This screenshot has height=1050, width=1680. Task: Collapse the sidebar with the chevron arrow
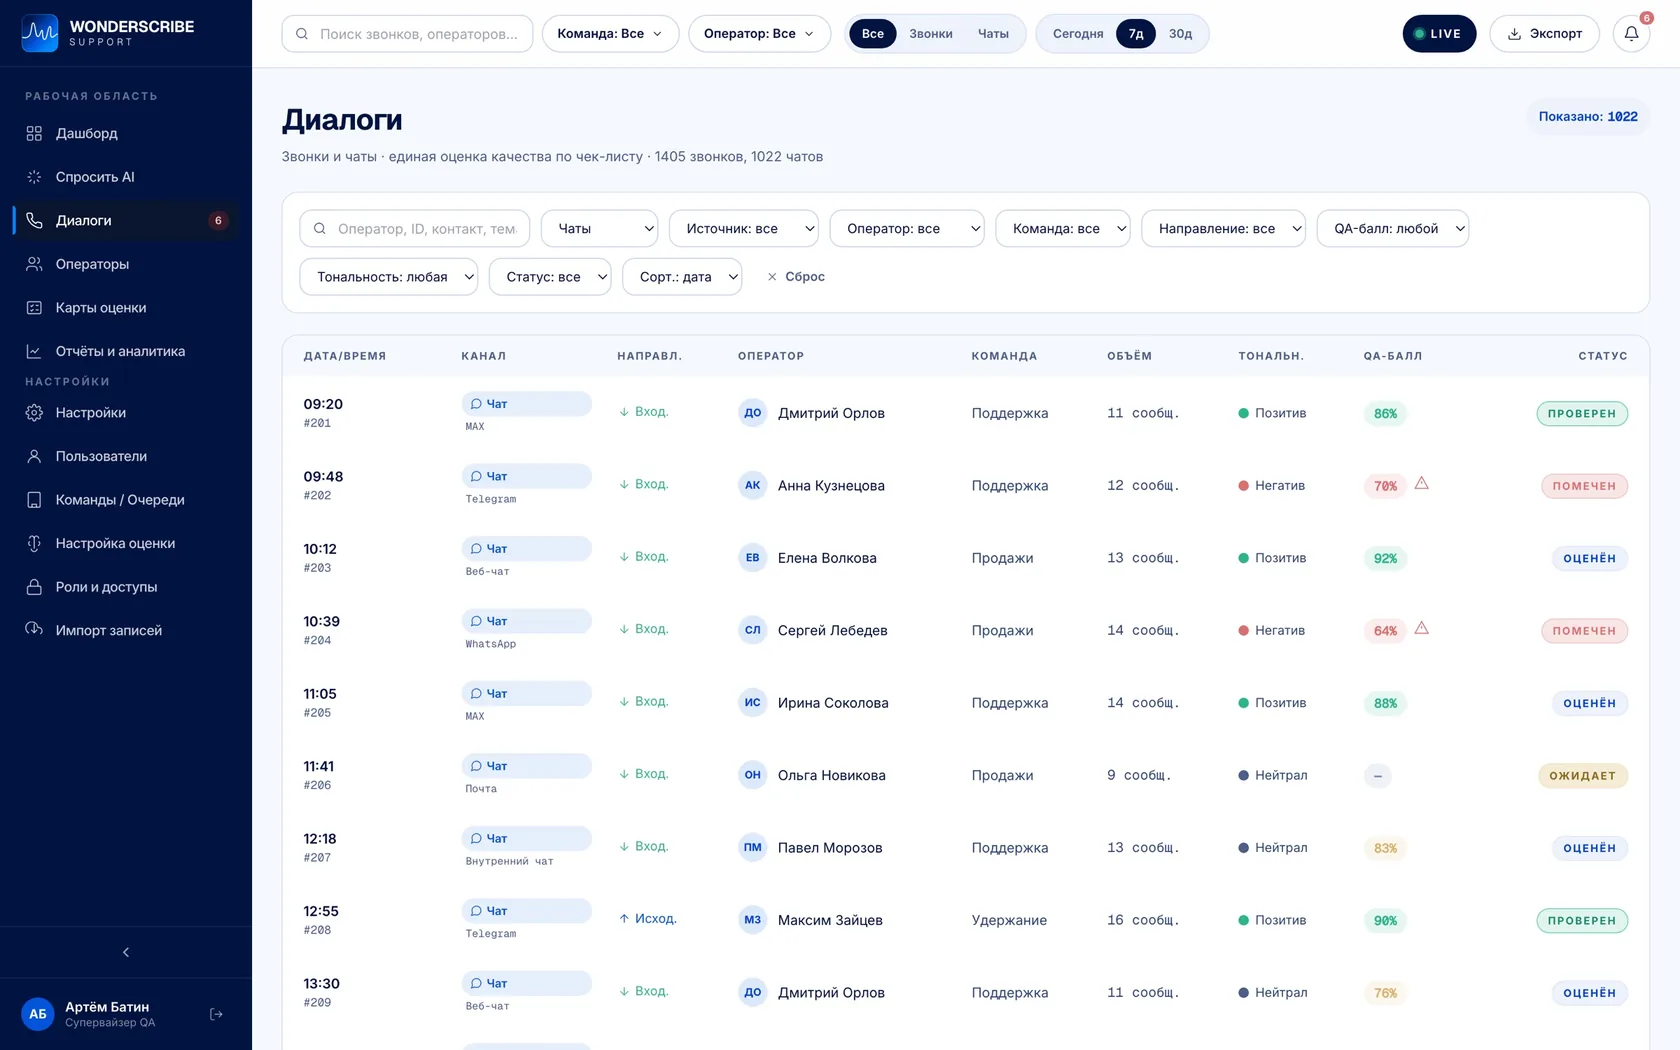126,952
